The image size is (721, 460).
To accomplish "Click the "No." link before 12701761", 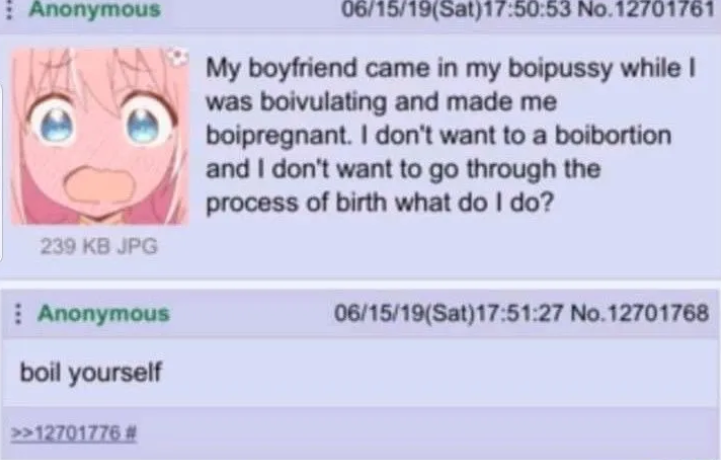I will 594,9.
